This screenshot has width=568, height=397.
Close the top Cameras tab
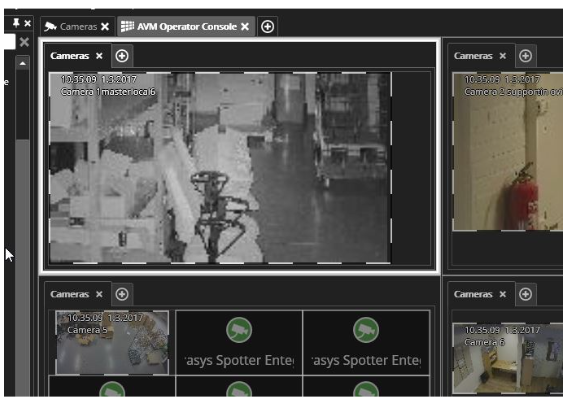[x=105, y=26]
